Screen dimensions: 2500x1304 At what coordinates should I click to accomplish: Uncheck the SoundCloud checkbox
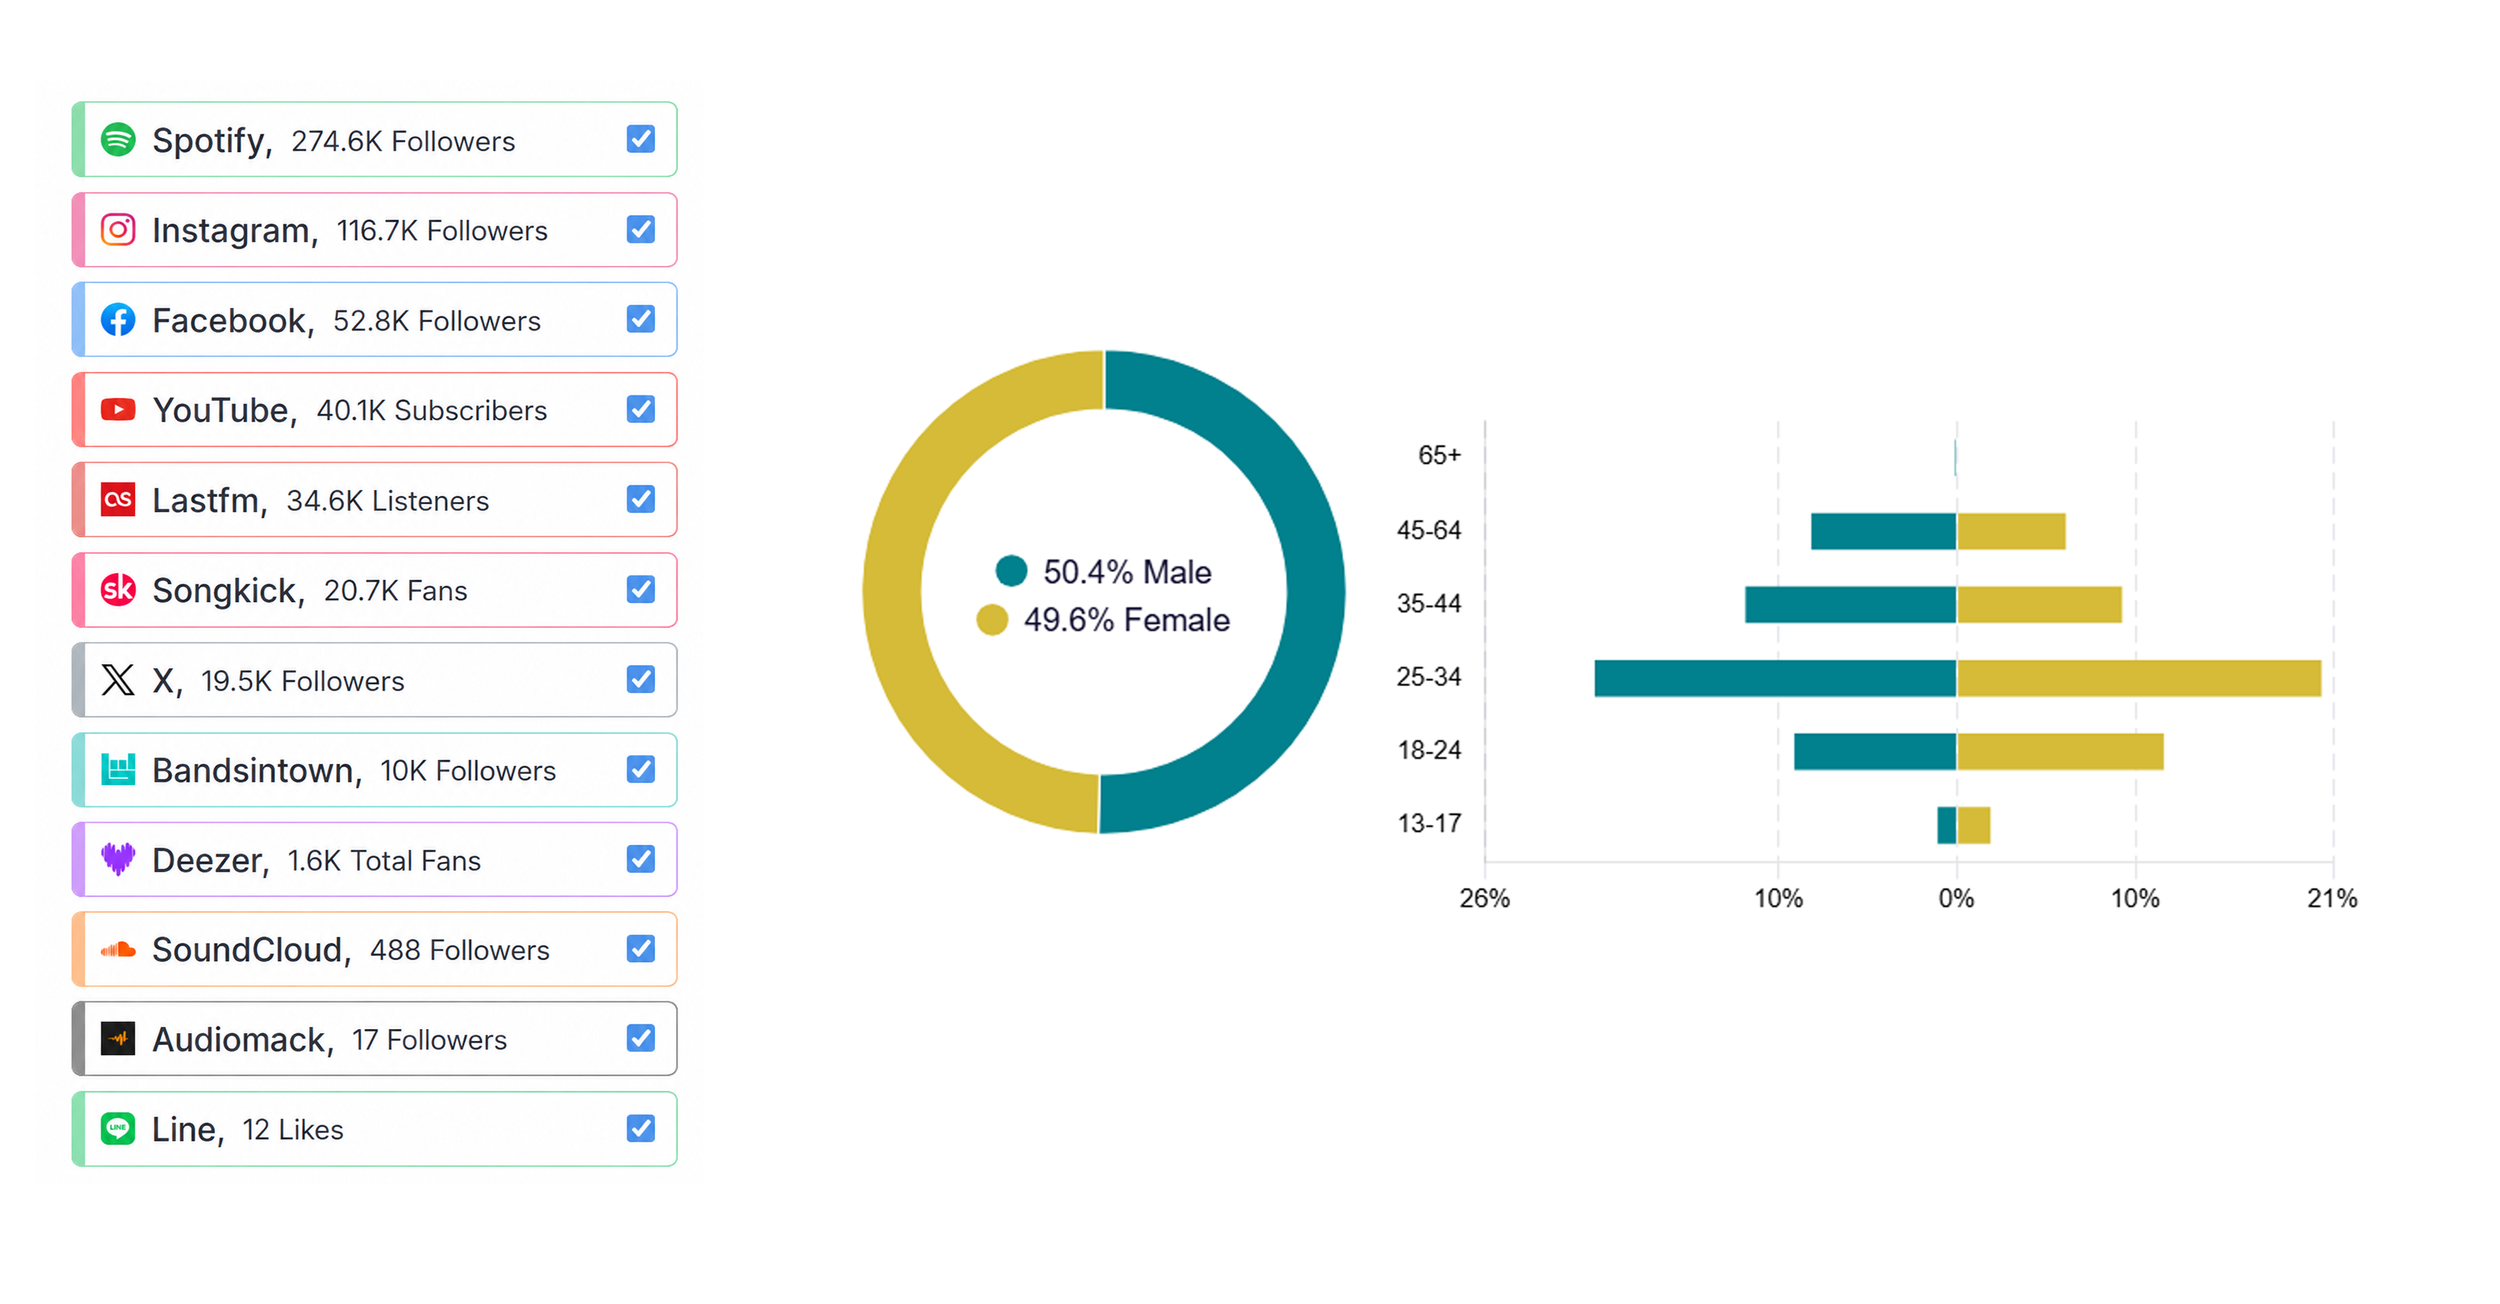[x=641, y=949]
